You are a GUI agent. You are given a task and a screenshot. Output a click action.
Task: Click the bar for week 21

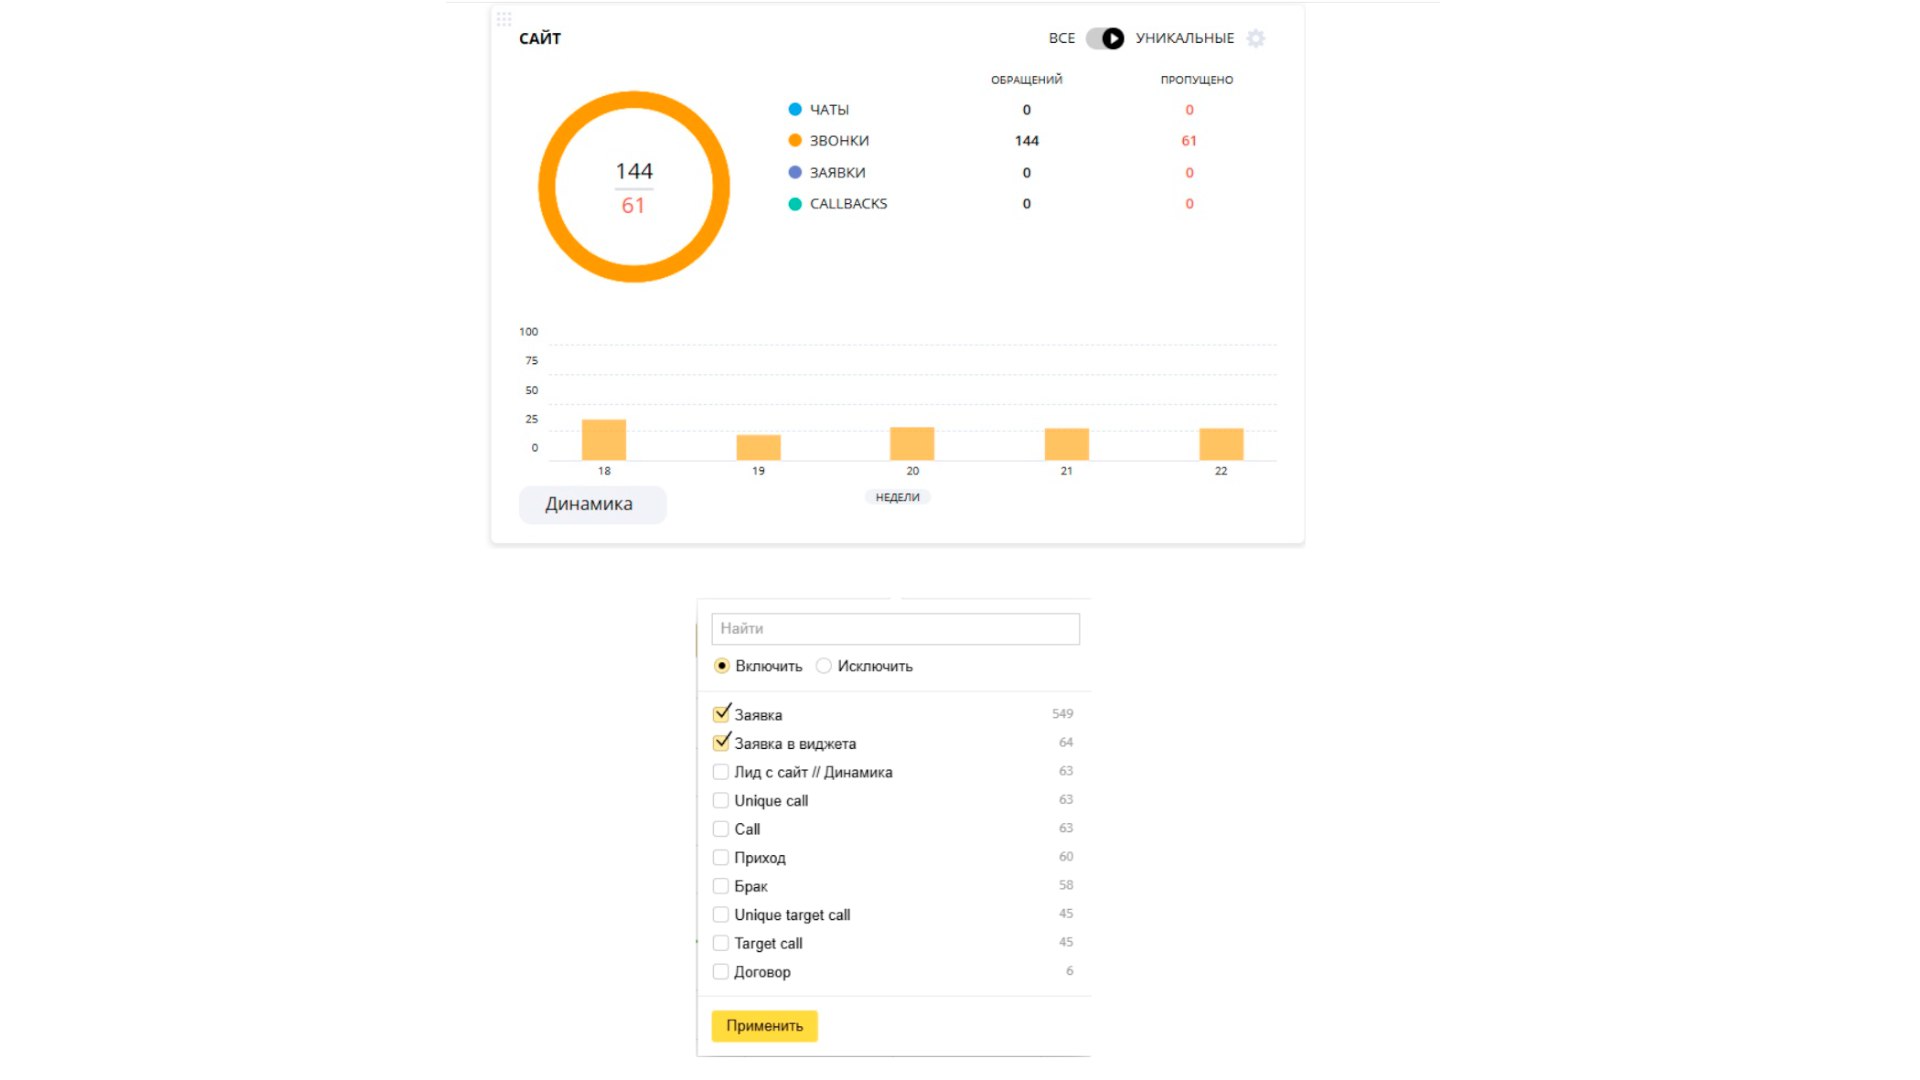1066,445
